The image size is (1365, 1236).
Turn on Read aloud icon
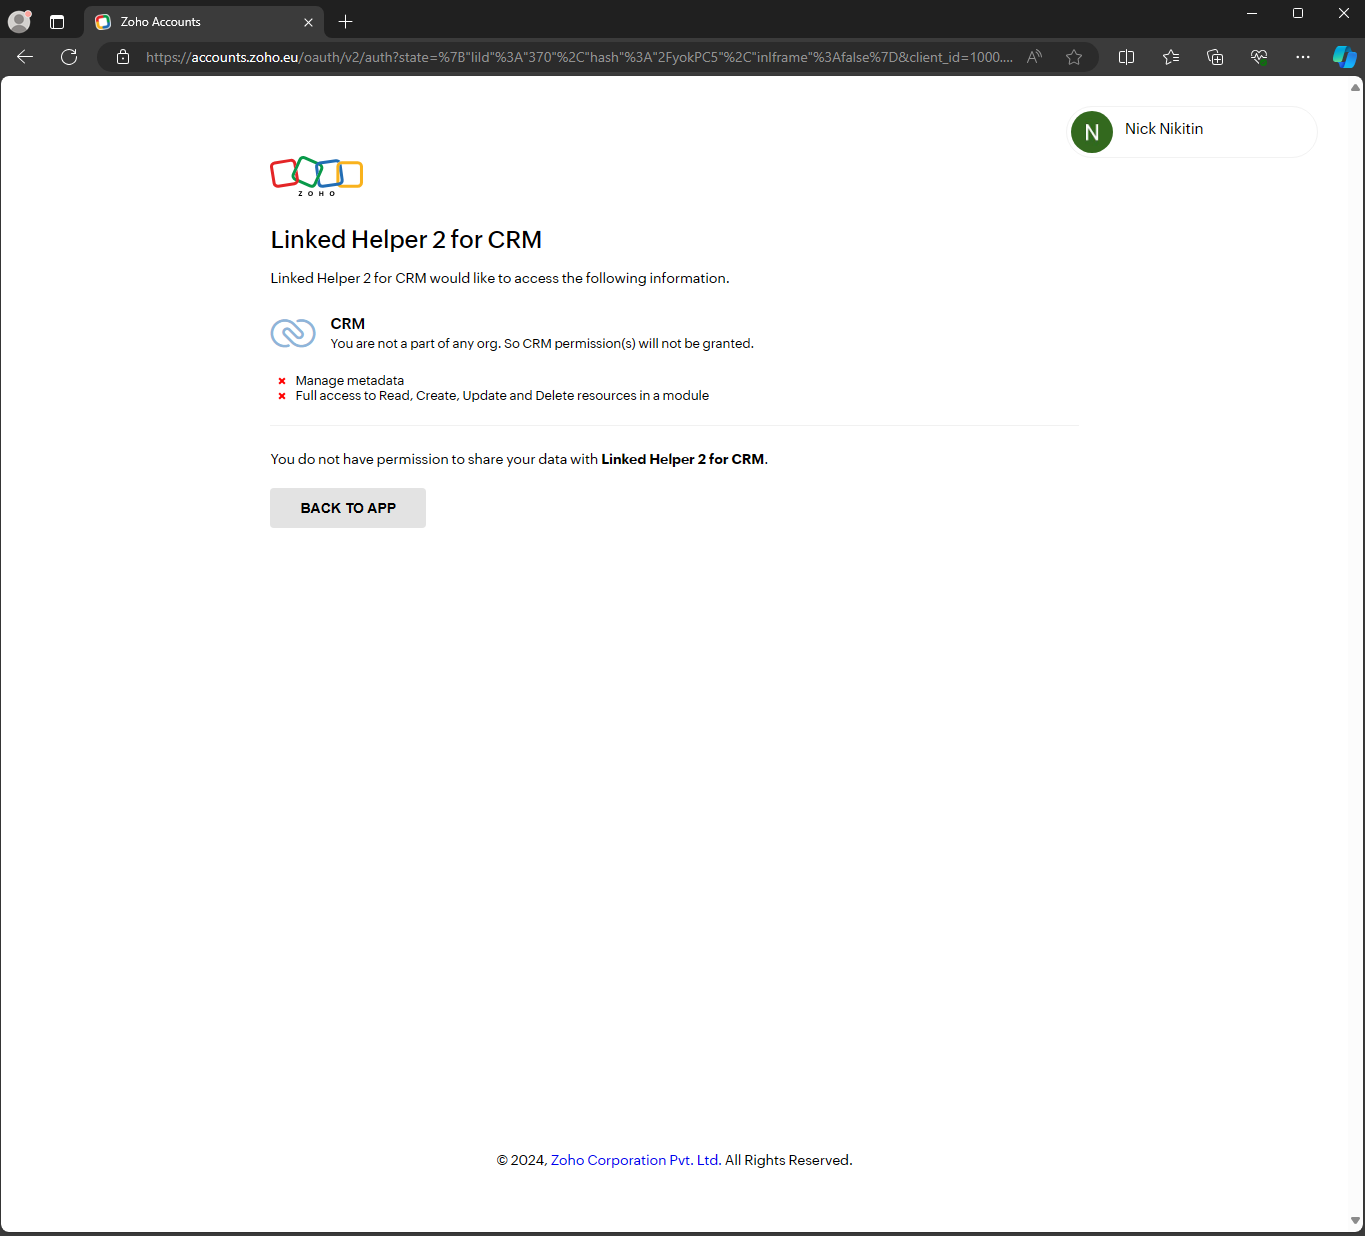(x=1035, y=57)
